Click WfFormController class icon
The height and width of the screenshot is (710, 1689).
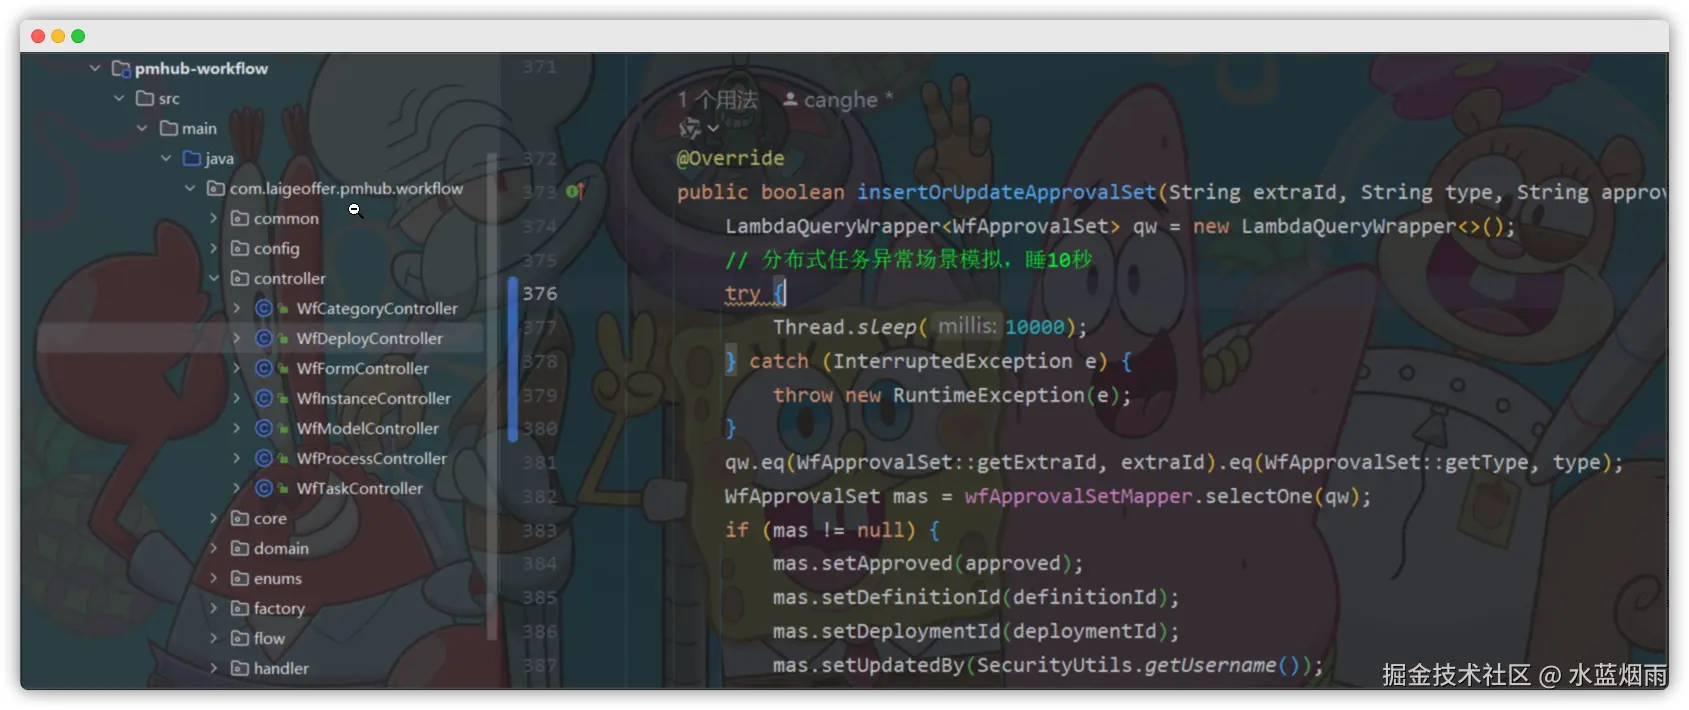pos(264,368)
